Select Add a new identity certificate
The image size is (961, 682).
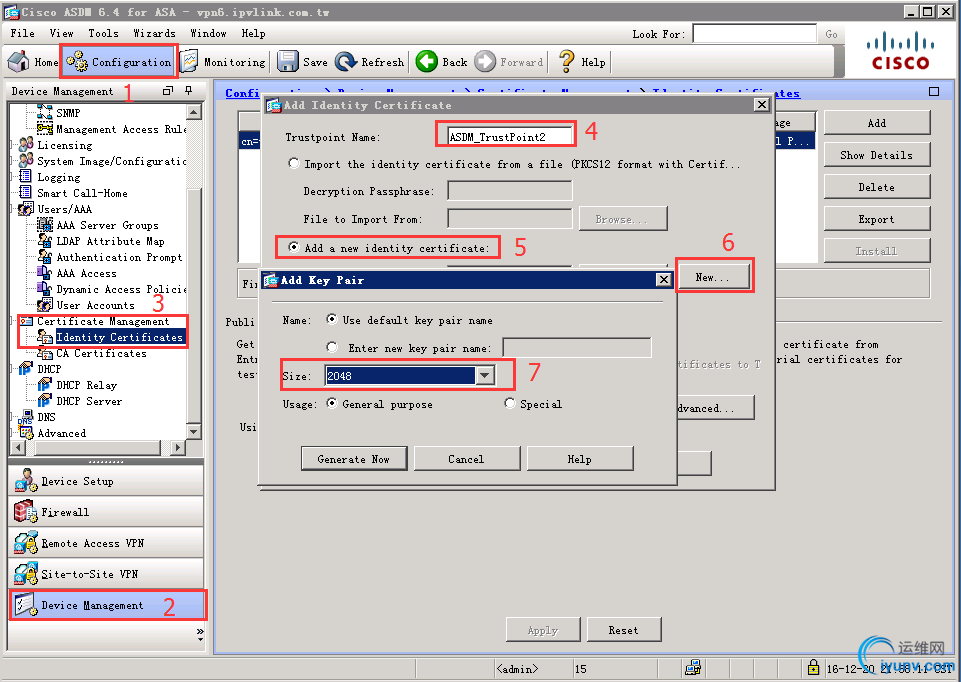coord(294,247)
